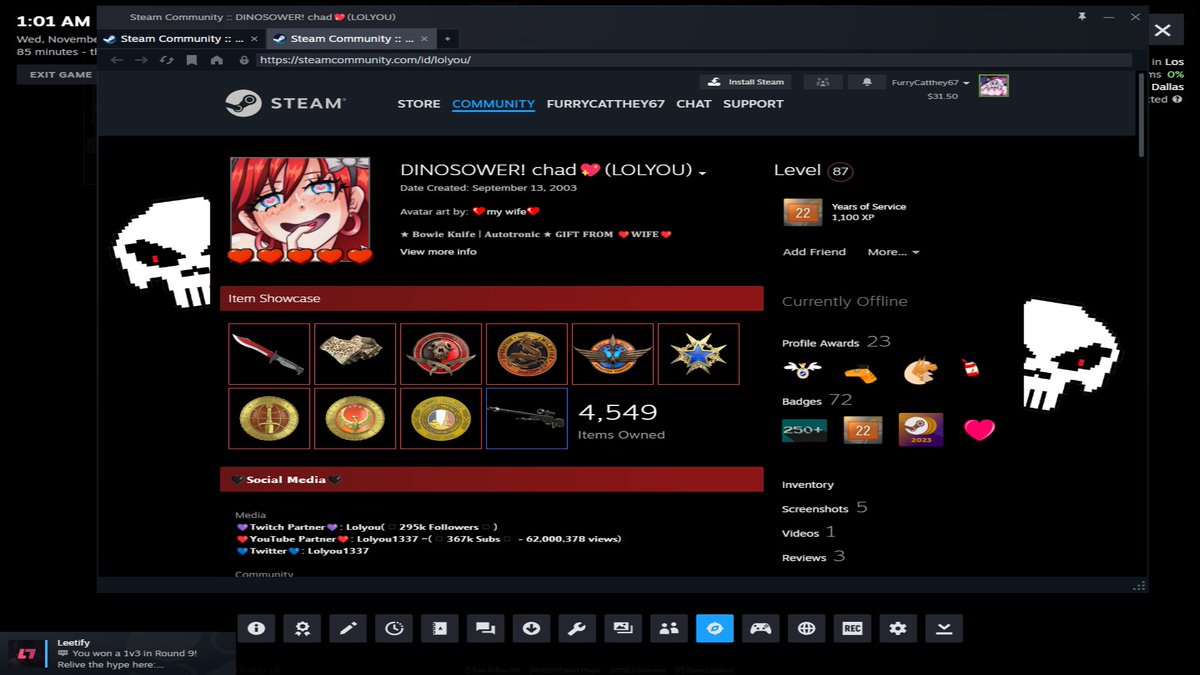The image size is (1200, 675).
Task: Click the Steam logo in page header
Action: pos(285,103)
